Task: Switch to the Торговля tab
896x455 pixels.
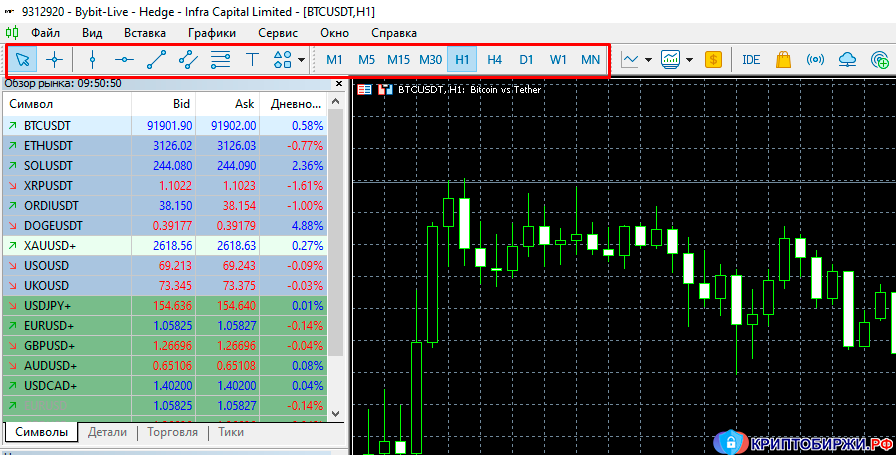Action: [172, 432]
